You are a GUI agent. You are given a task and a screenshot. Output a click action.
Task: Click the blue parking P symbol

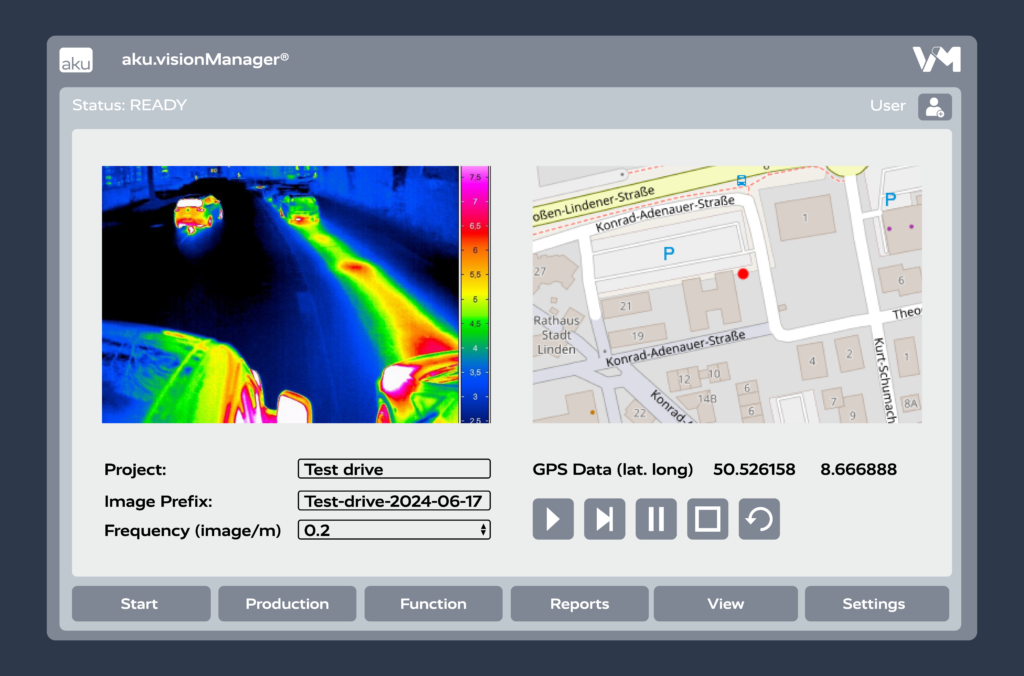669,255
